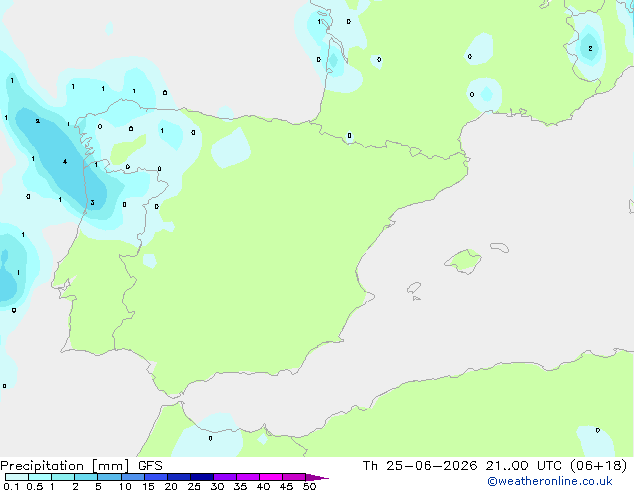Pick the 45–50 mm legend swatch
Viewport: 634px width, 490px height.
[x=294, y=477]
